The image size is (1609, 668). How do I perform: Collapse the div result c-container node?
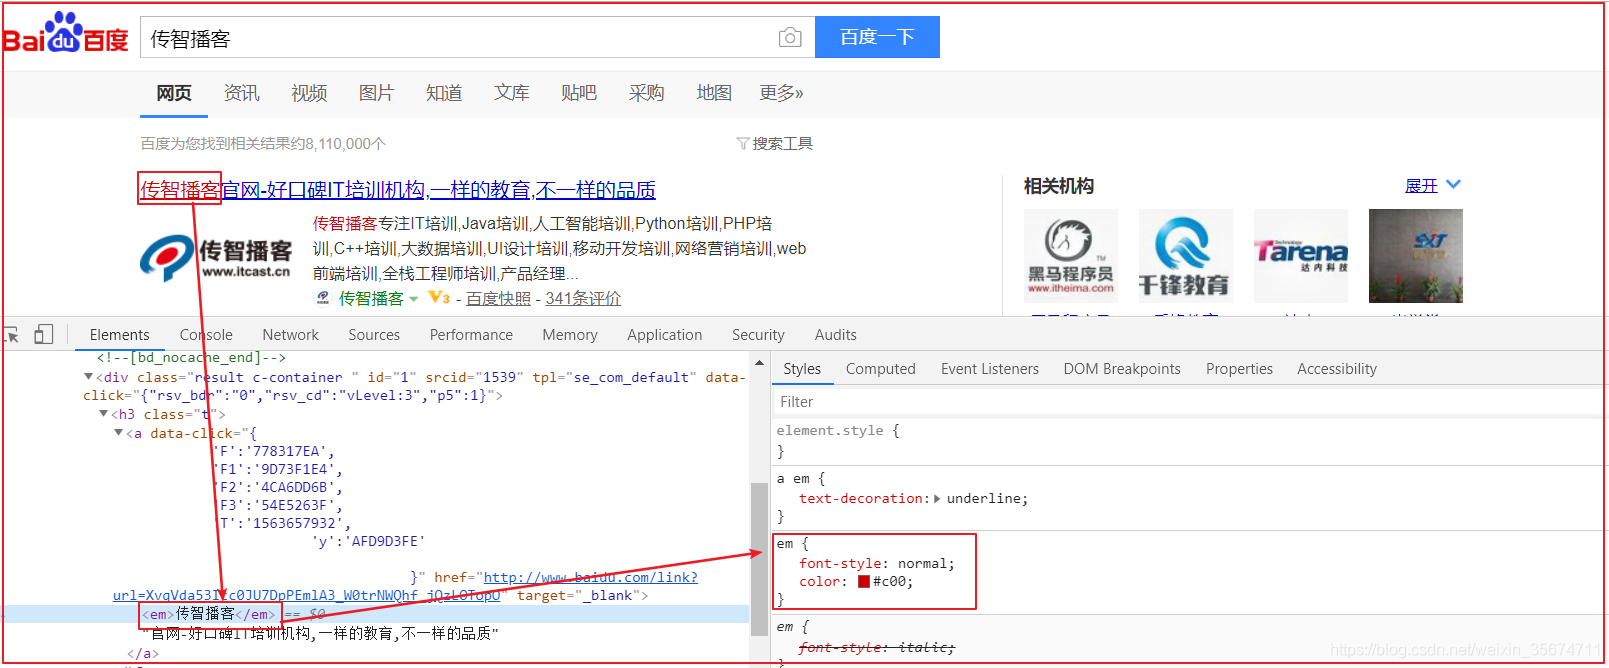88,377
